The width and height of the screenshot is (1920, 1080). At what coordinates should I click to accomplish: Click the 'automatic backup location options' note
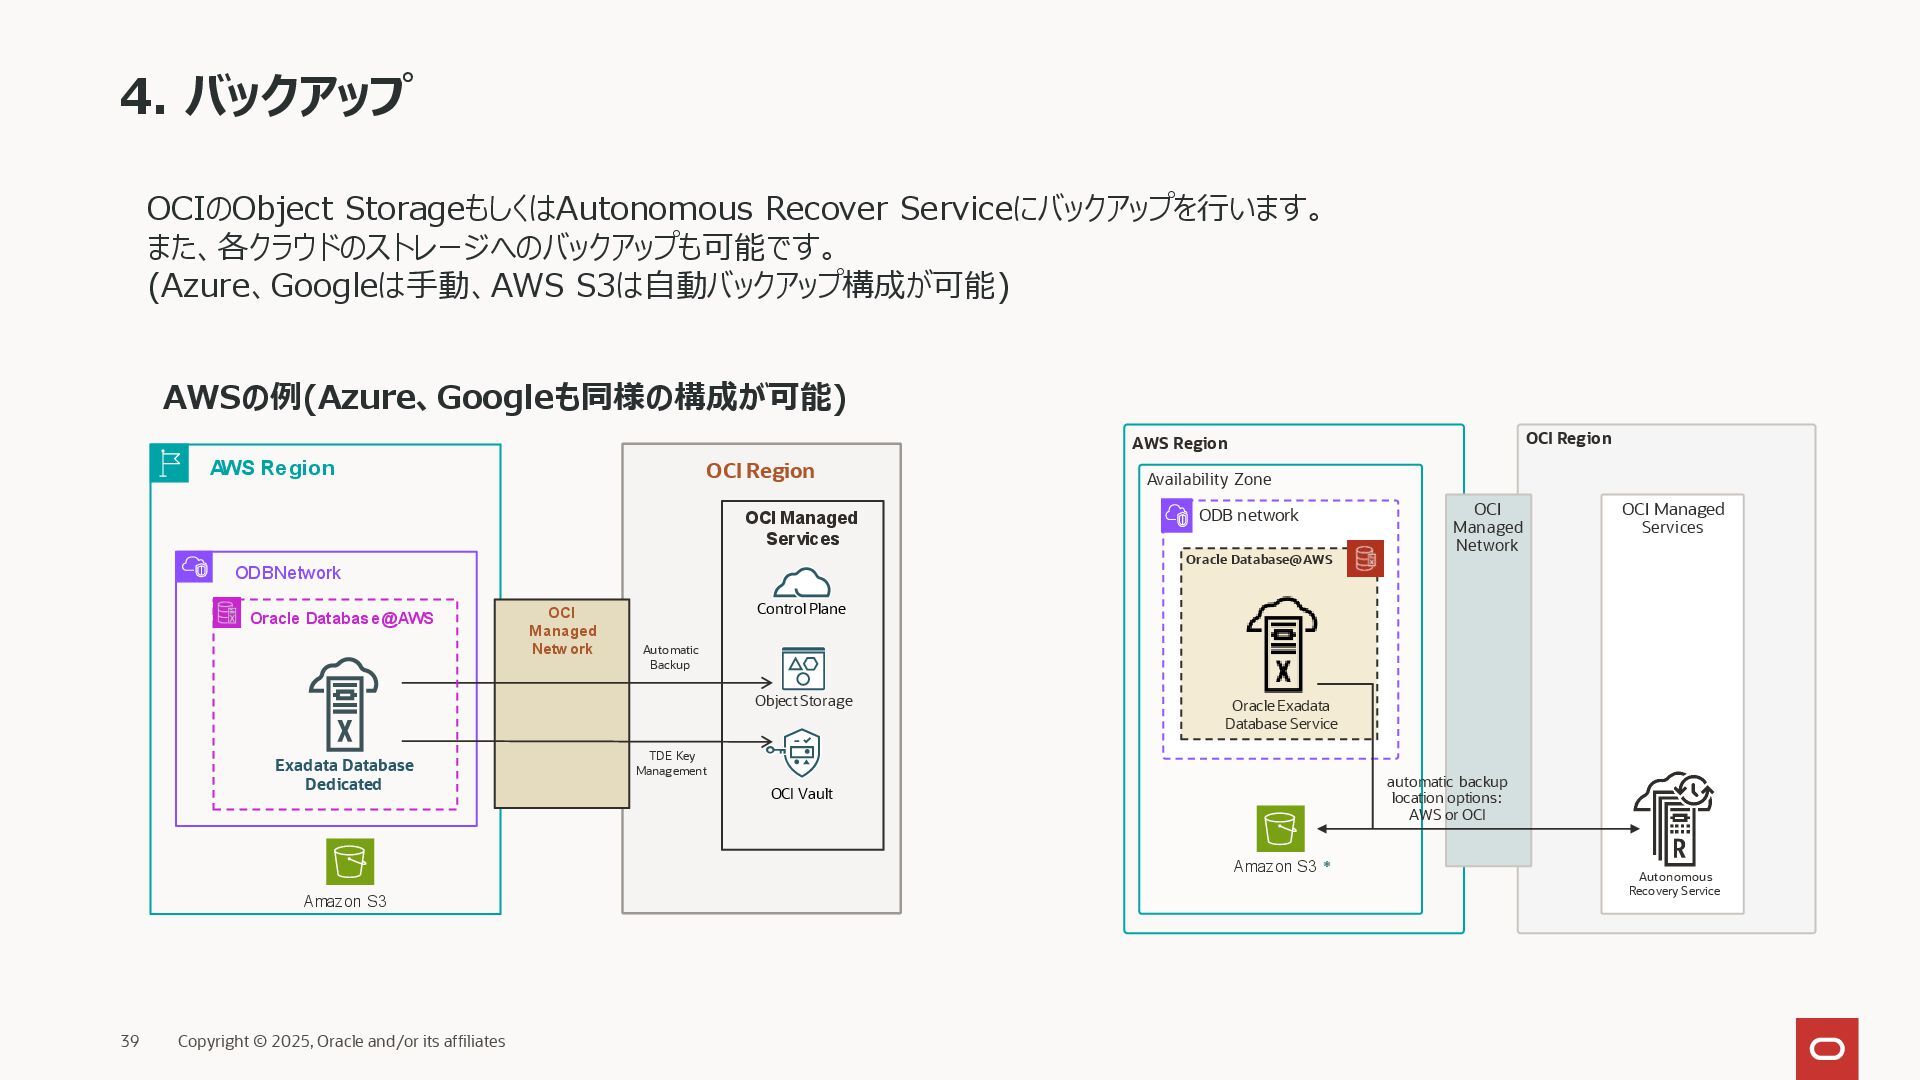click(x=1447, y=798)
